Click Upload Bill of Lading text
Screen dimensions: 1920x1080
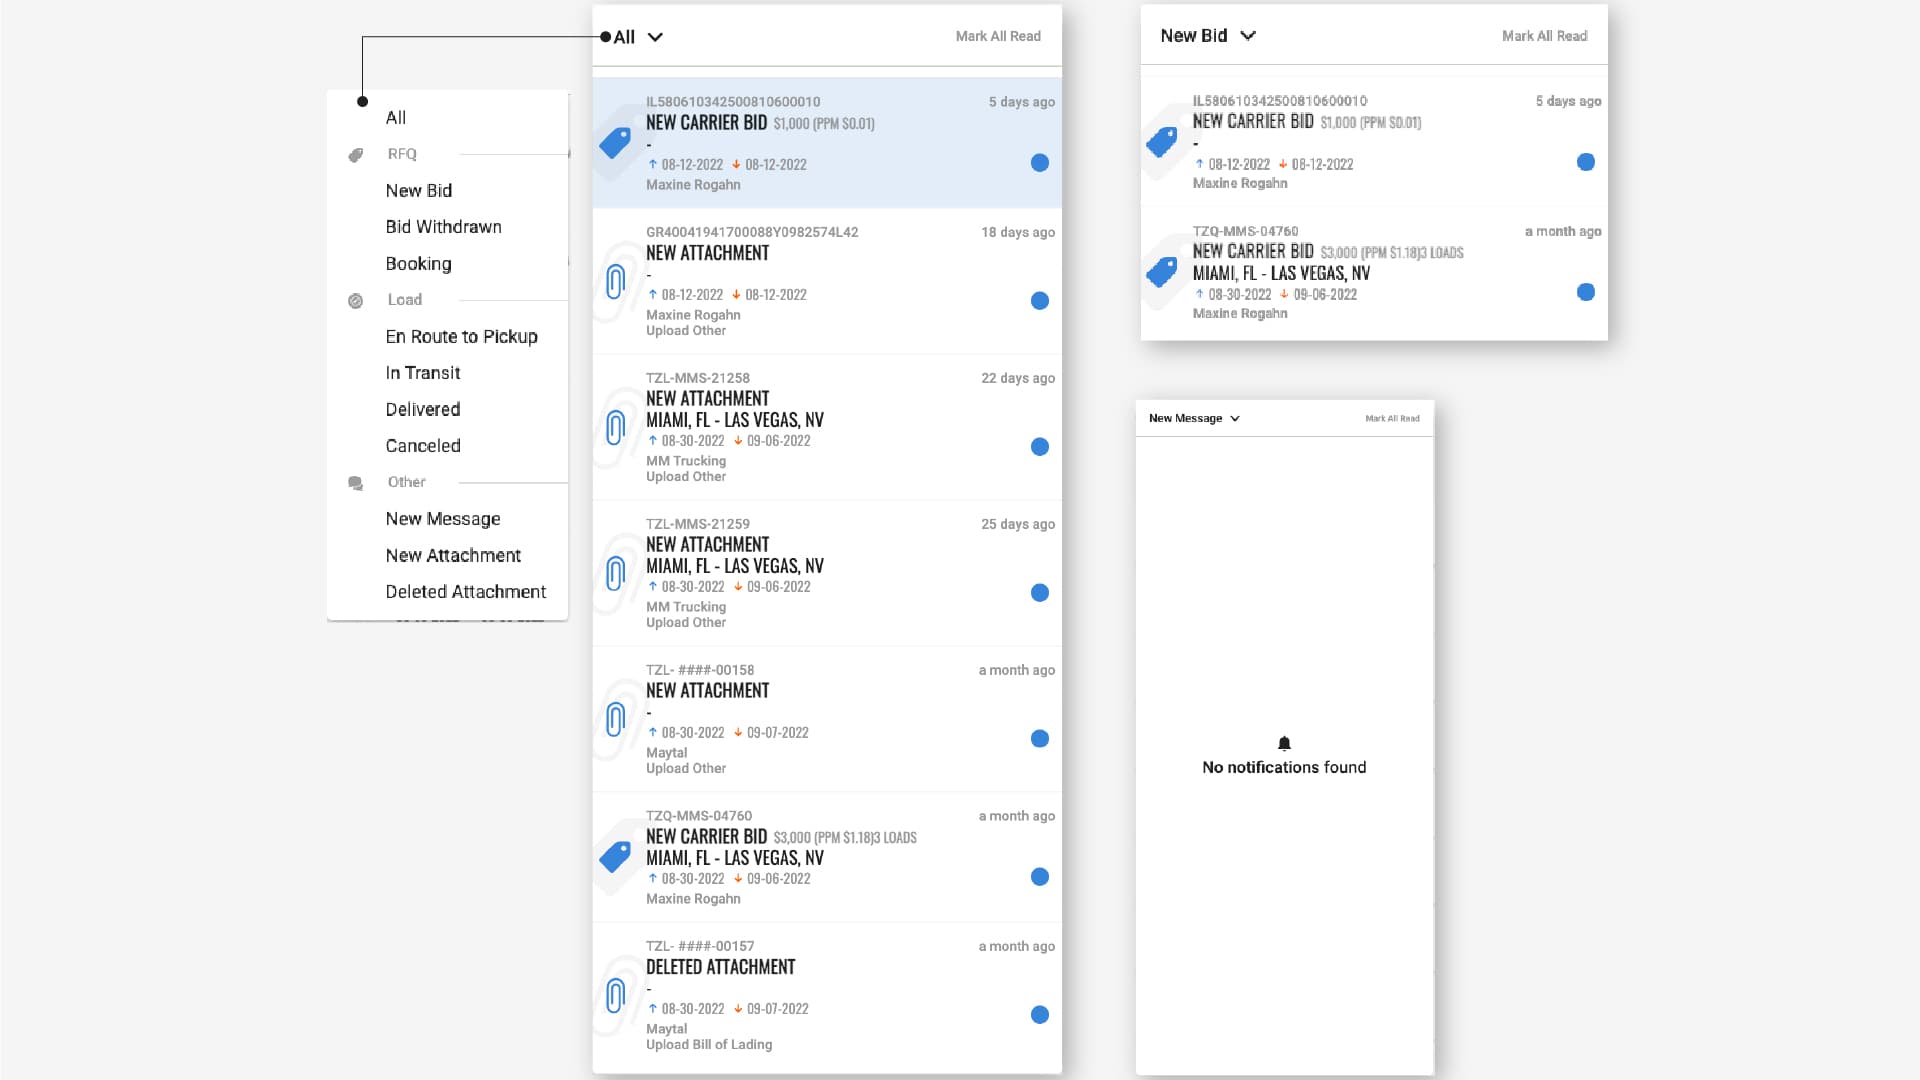tap(709, 1045)
